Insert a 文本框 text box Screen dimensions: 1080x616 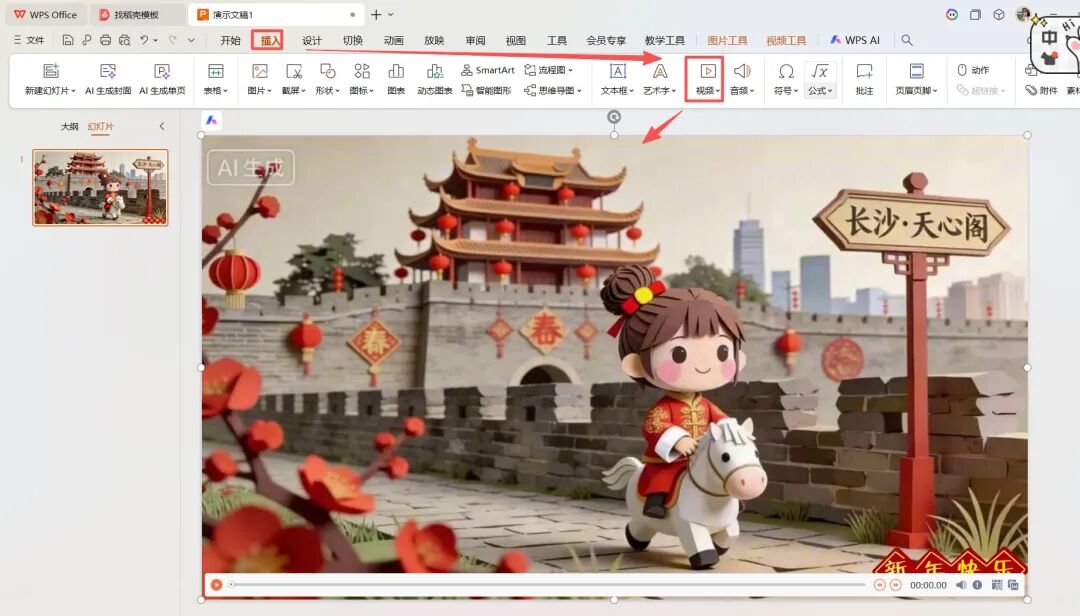click(x=617, y=72)
